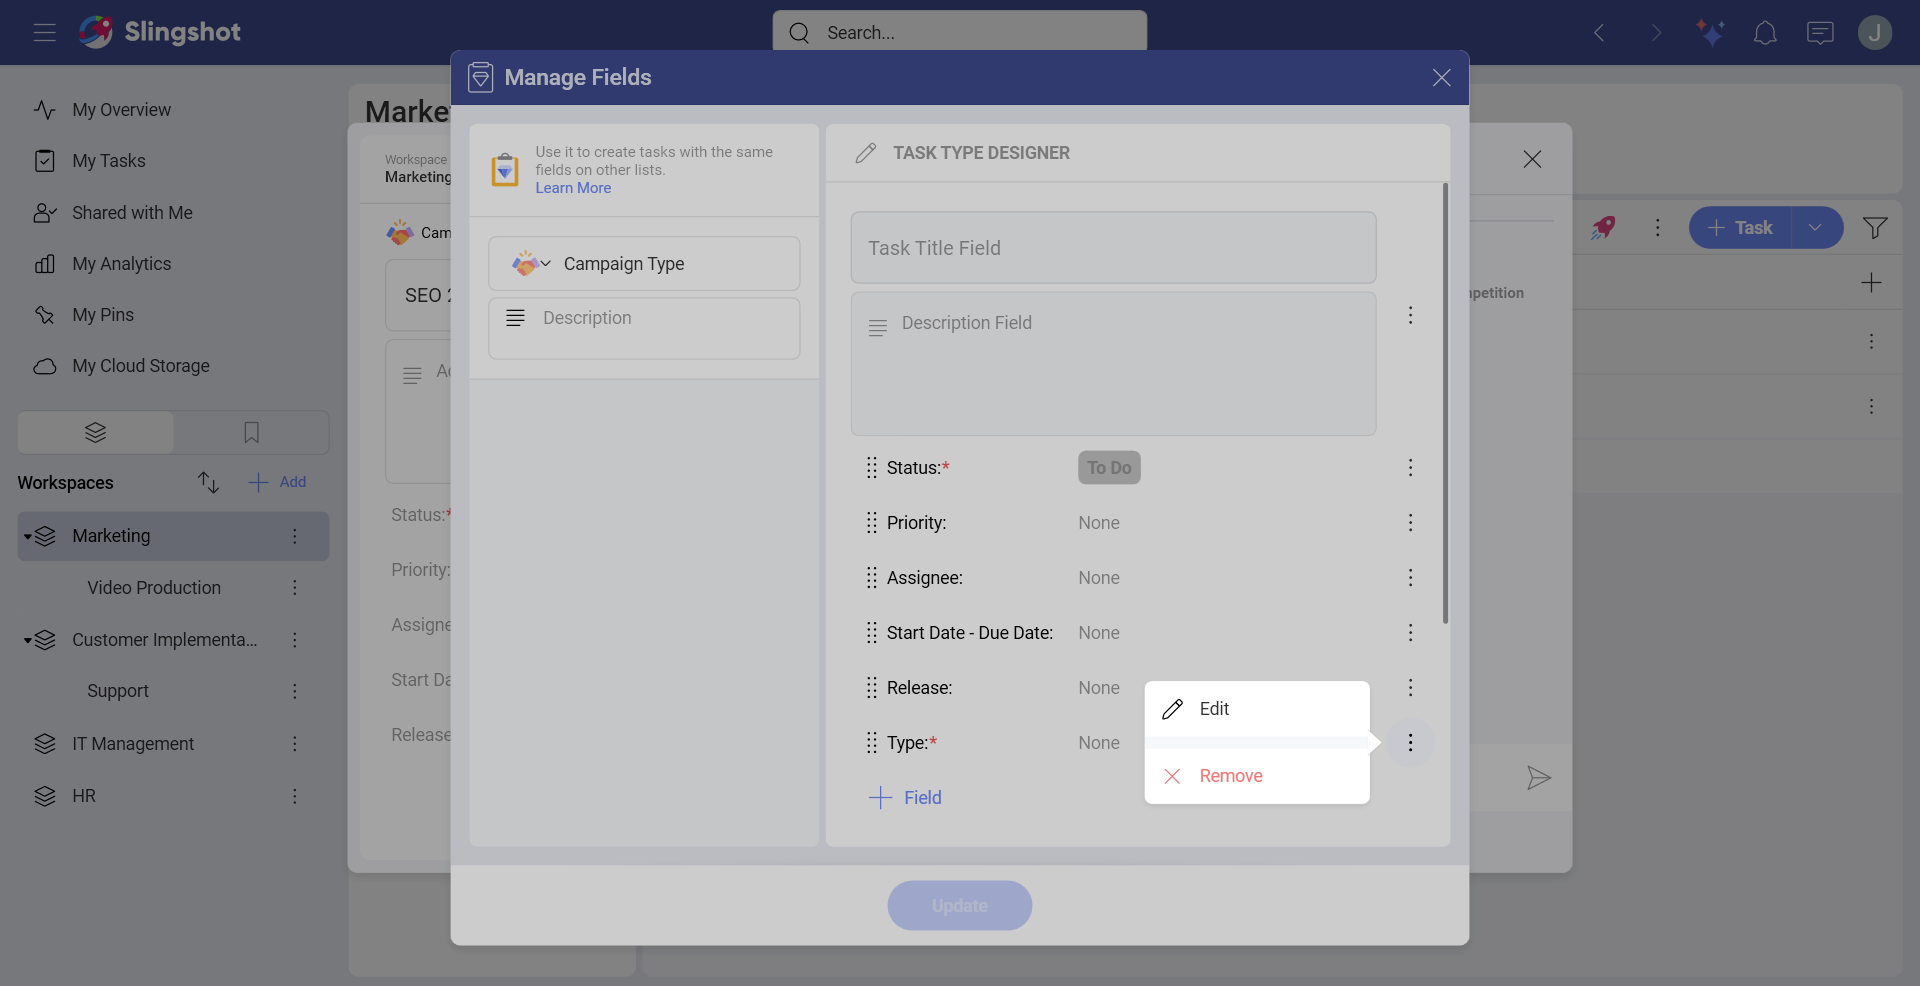Switch to the workspaces layers tab
The width and height of the screenshot is (1920, 986).
pyautogui.click(x=96, y=432)
